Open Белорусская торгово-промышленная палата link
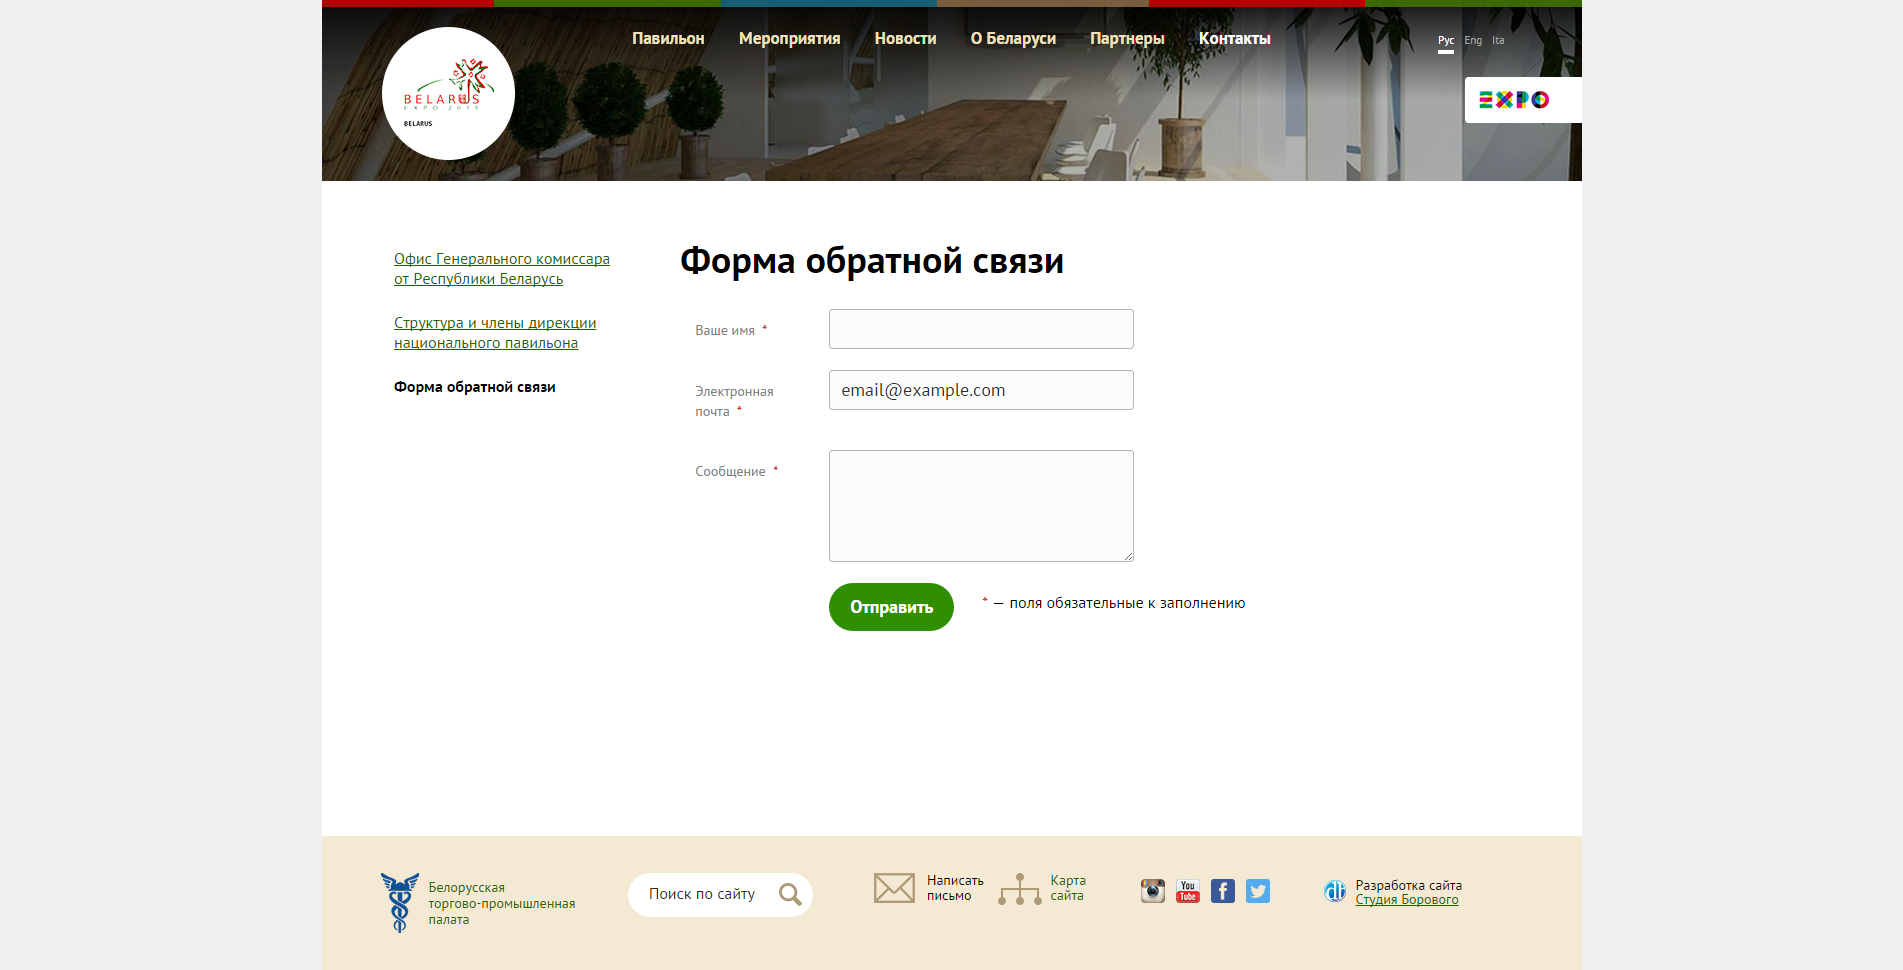Viewport: 1903px width, 970px height. point(502,903)
